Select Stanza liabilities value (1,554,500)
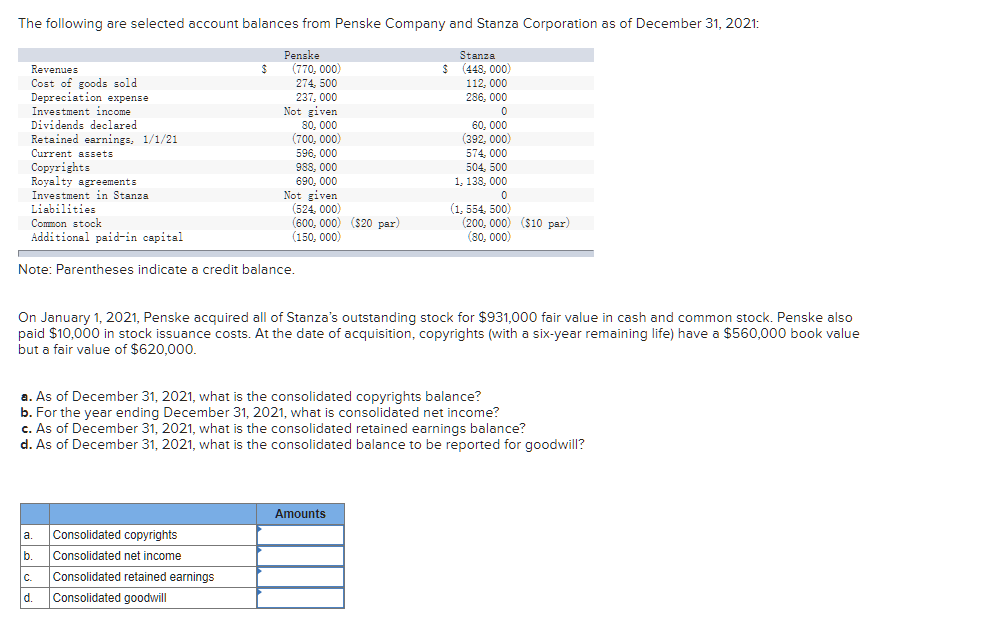Image resolution: width=1004 pixels, height=621 pixels. tap(480, 209)
